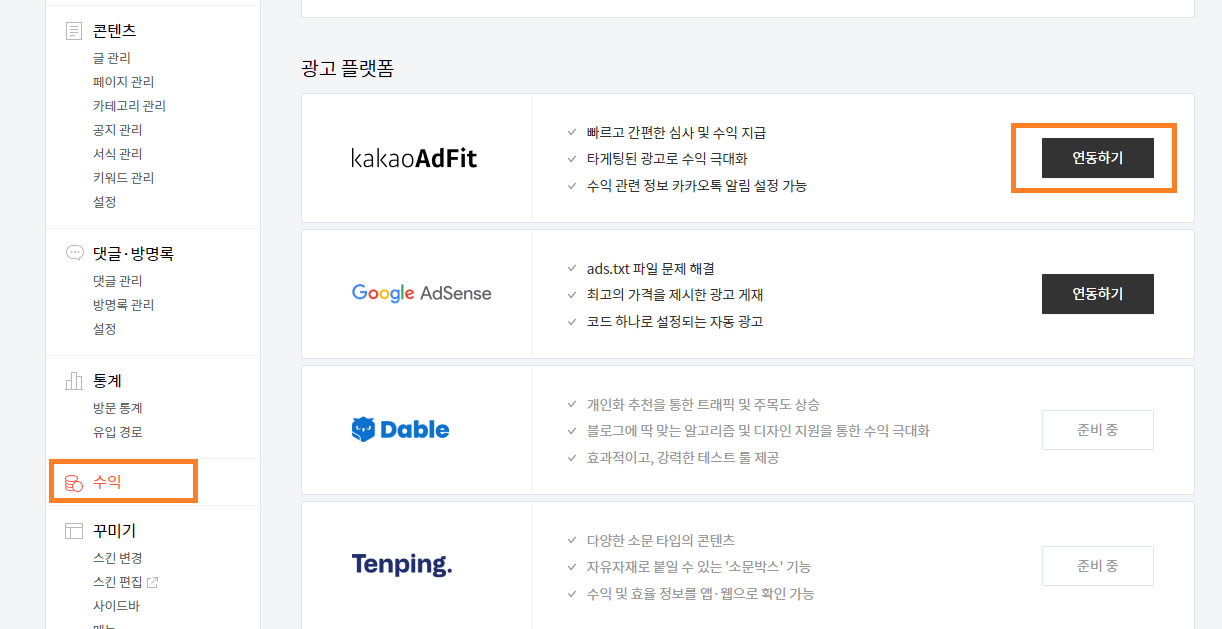Click text 자유자재로 붙일 수 있는 '소문박스' 기능
1222x629 pixels.
coord(699,567)
